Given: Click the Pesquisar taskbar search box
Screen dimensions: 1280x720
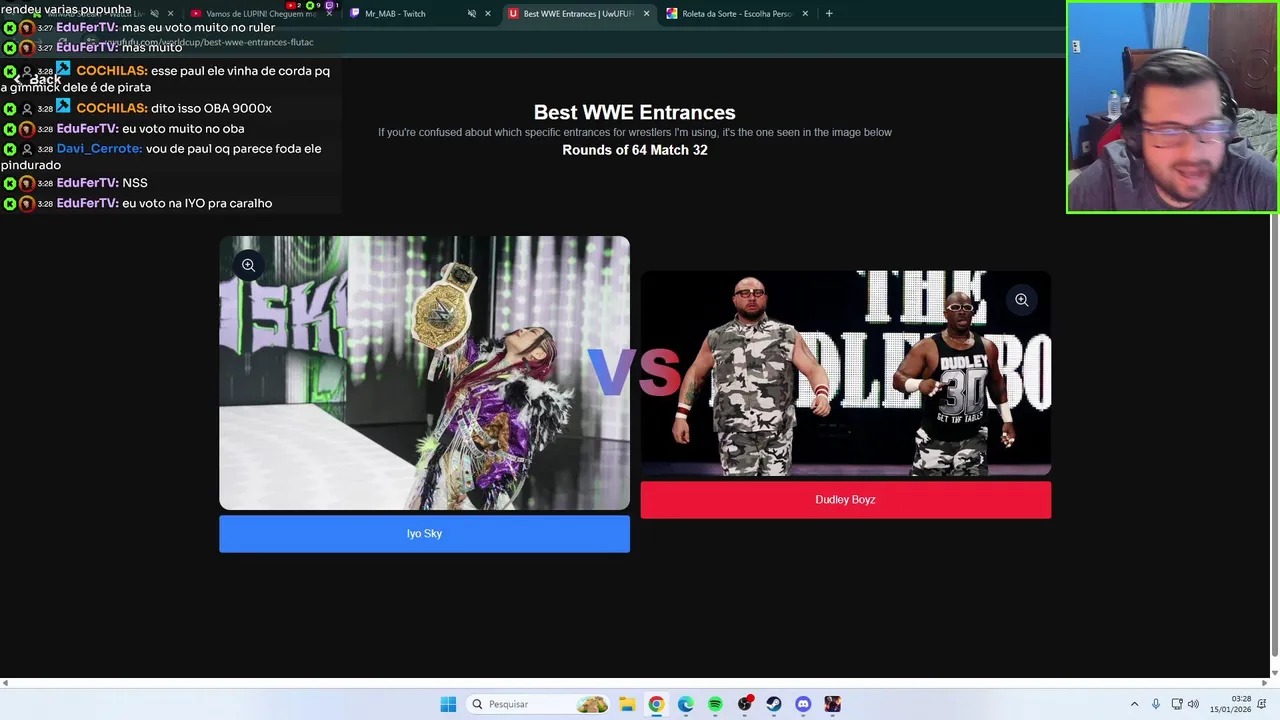Looking at the screenshot, I should point(538,704).
